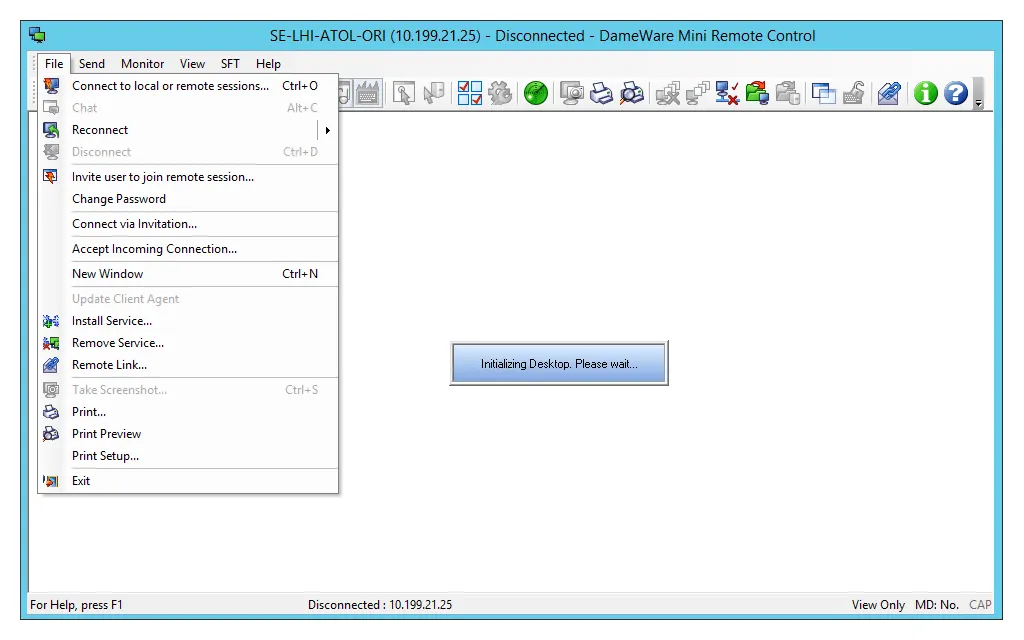Select New Window from the File menu

point(107,273)
